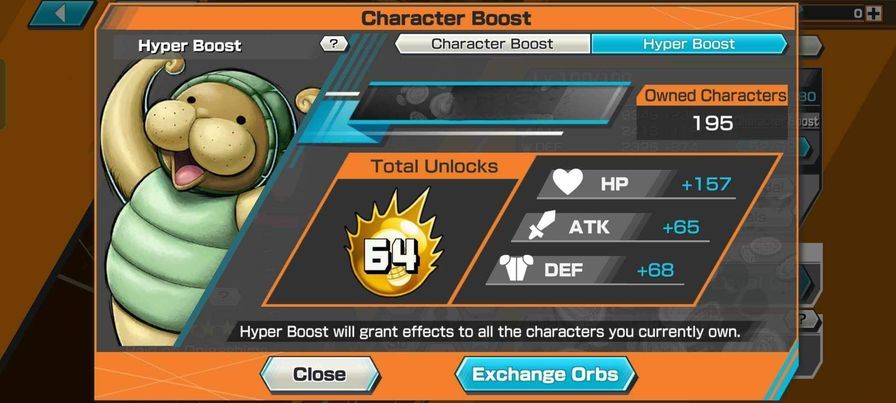Tap the Character Boost title bar
This screenshot has width=896, height=403.
coord(446,18)
